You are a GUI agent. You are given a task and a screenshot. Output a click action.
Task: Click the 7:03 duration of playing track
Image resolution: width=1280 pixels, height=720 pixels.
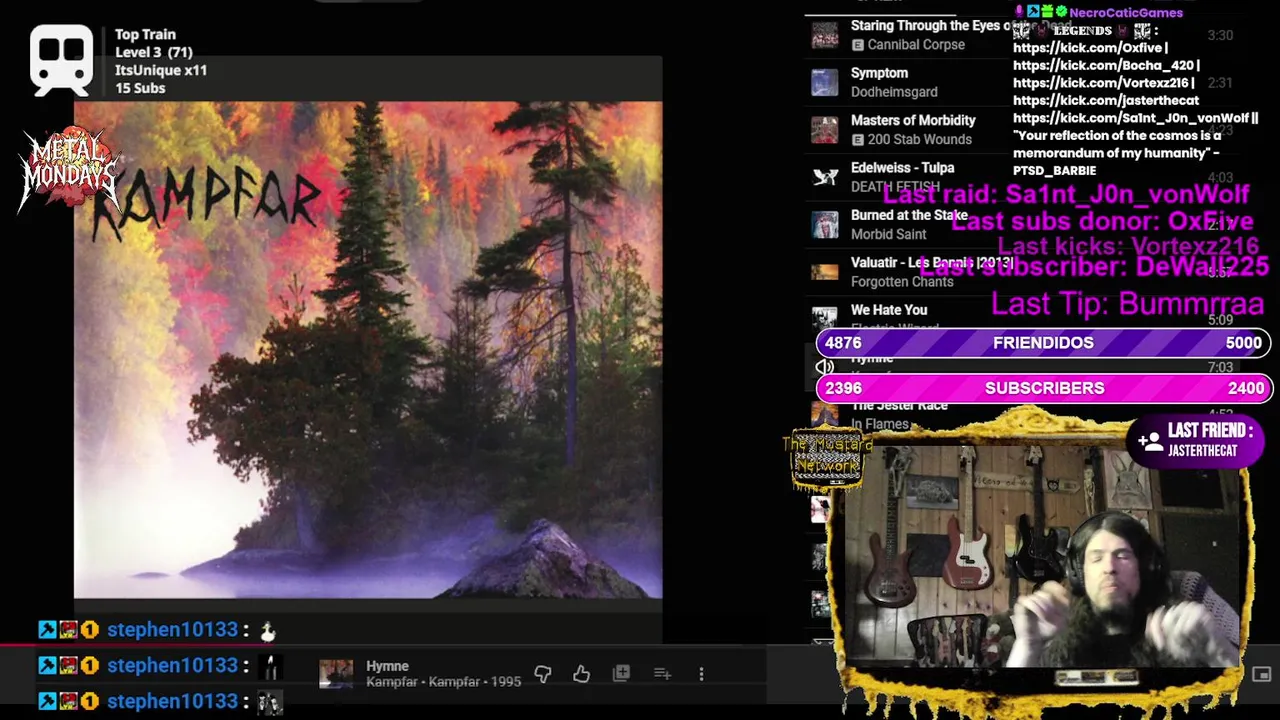pos(1219,368)
